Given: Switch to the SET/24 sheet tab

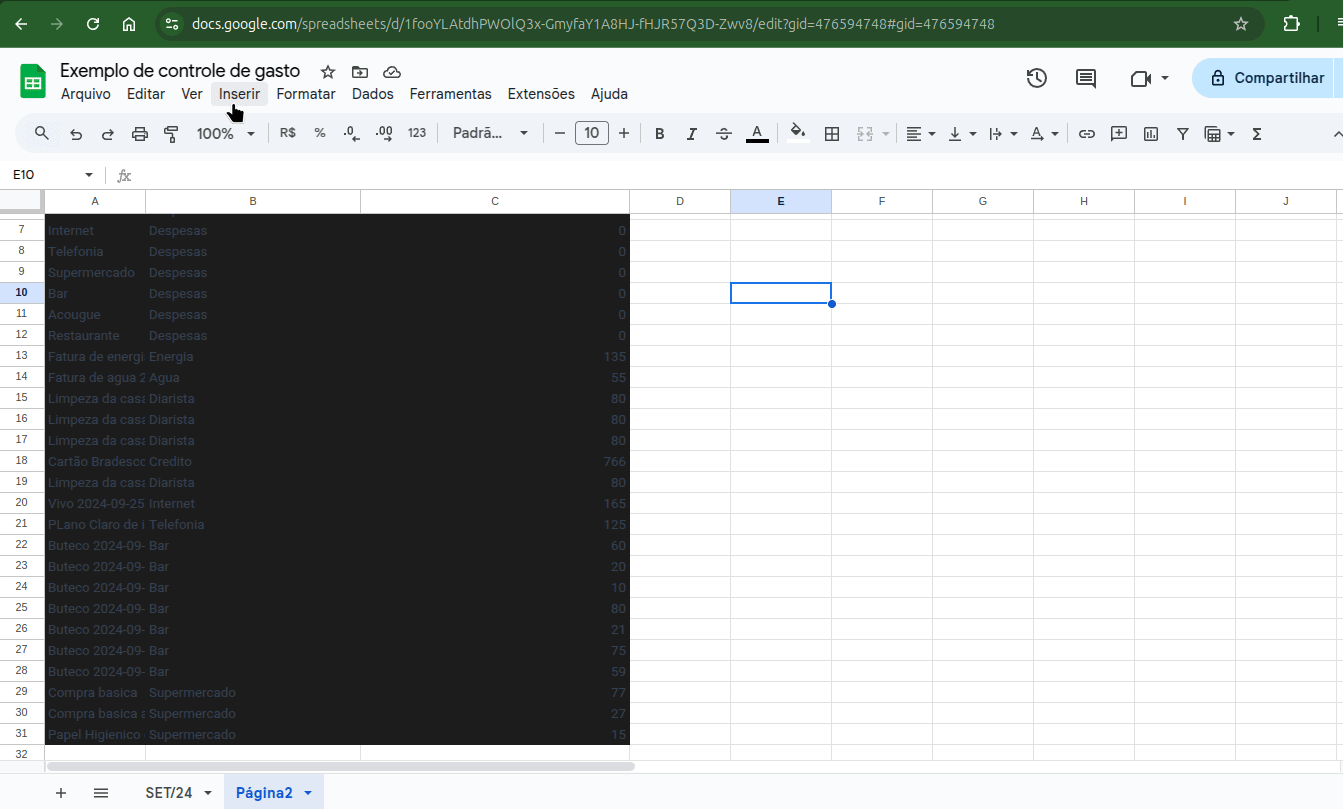Looking at the screenshot, I should pos(168,791).
